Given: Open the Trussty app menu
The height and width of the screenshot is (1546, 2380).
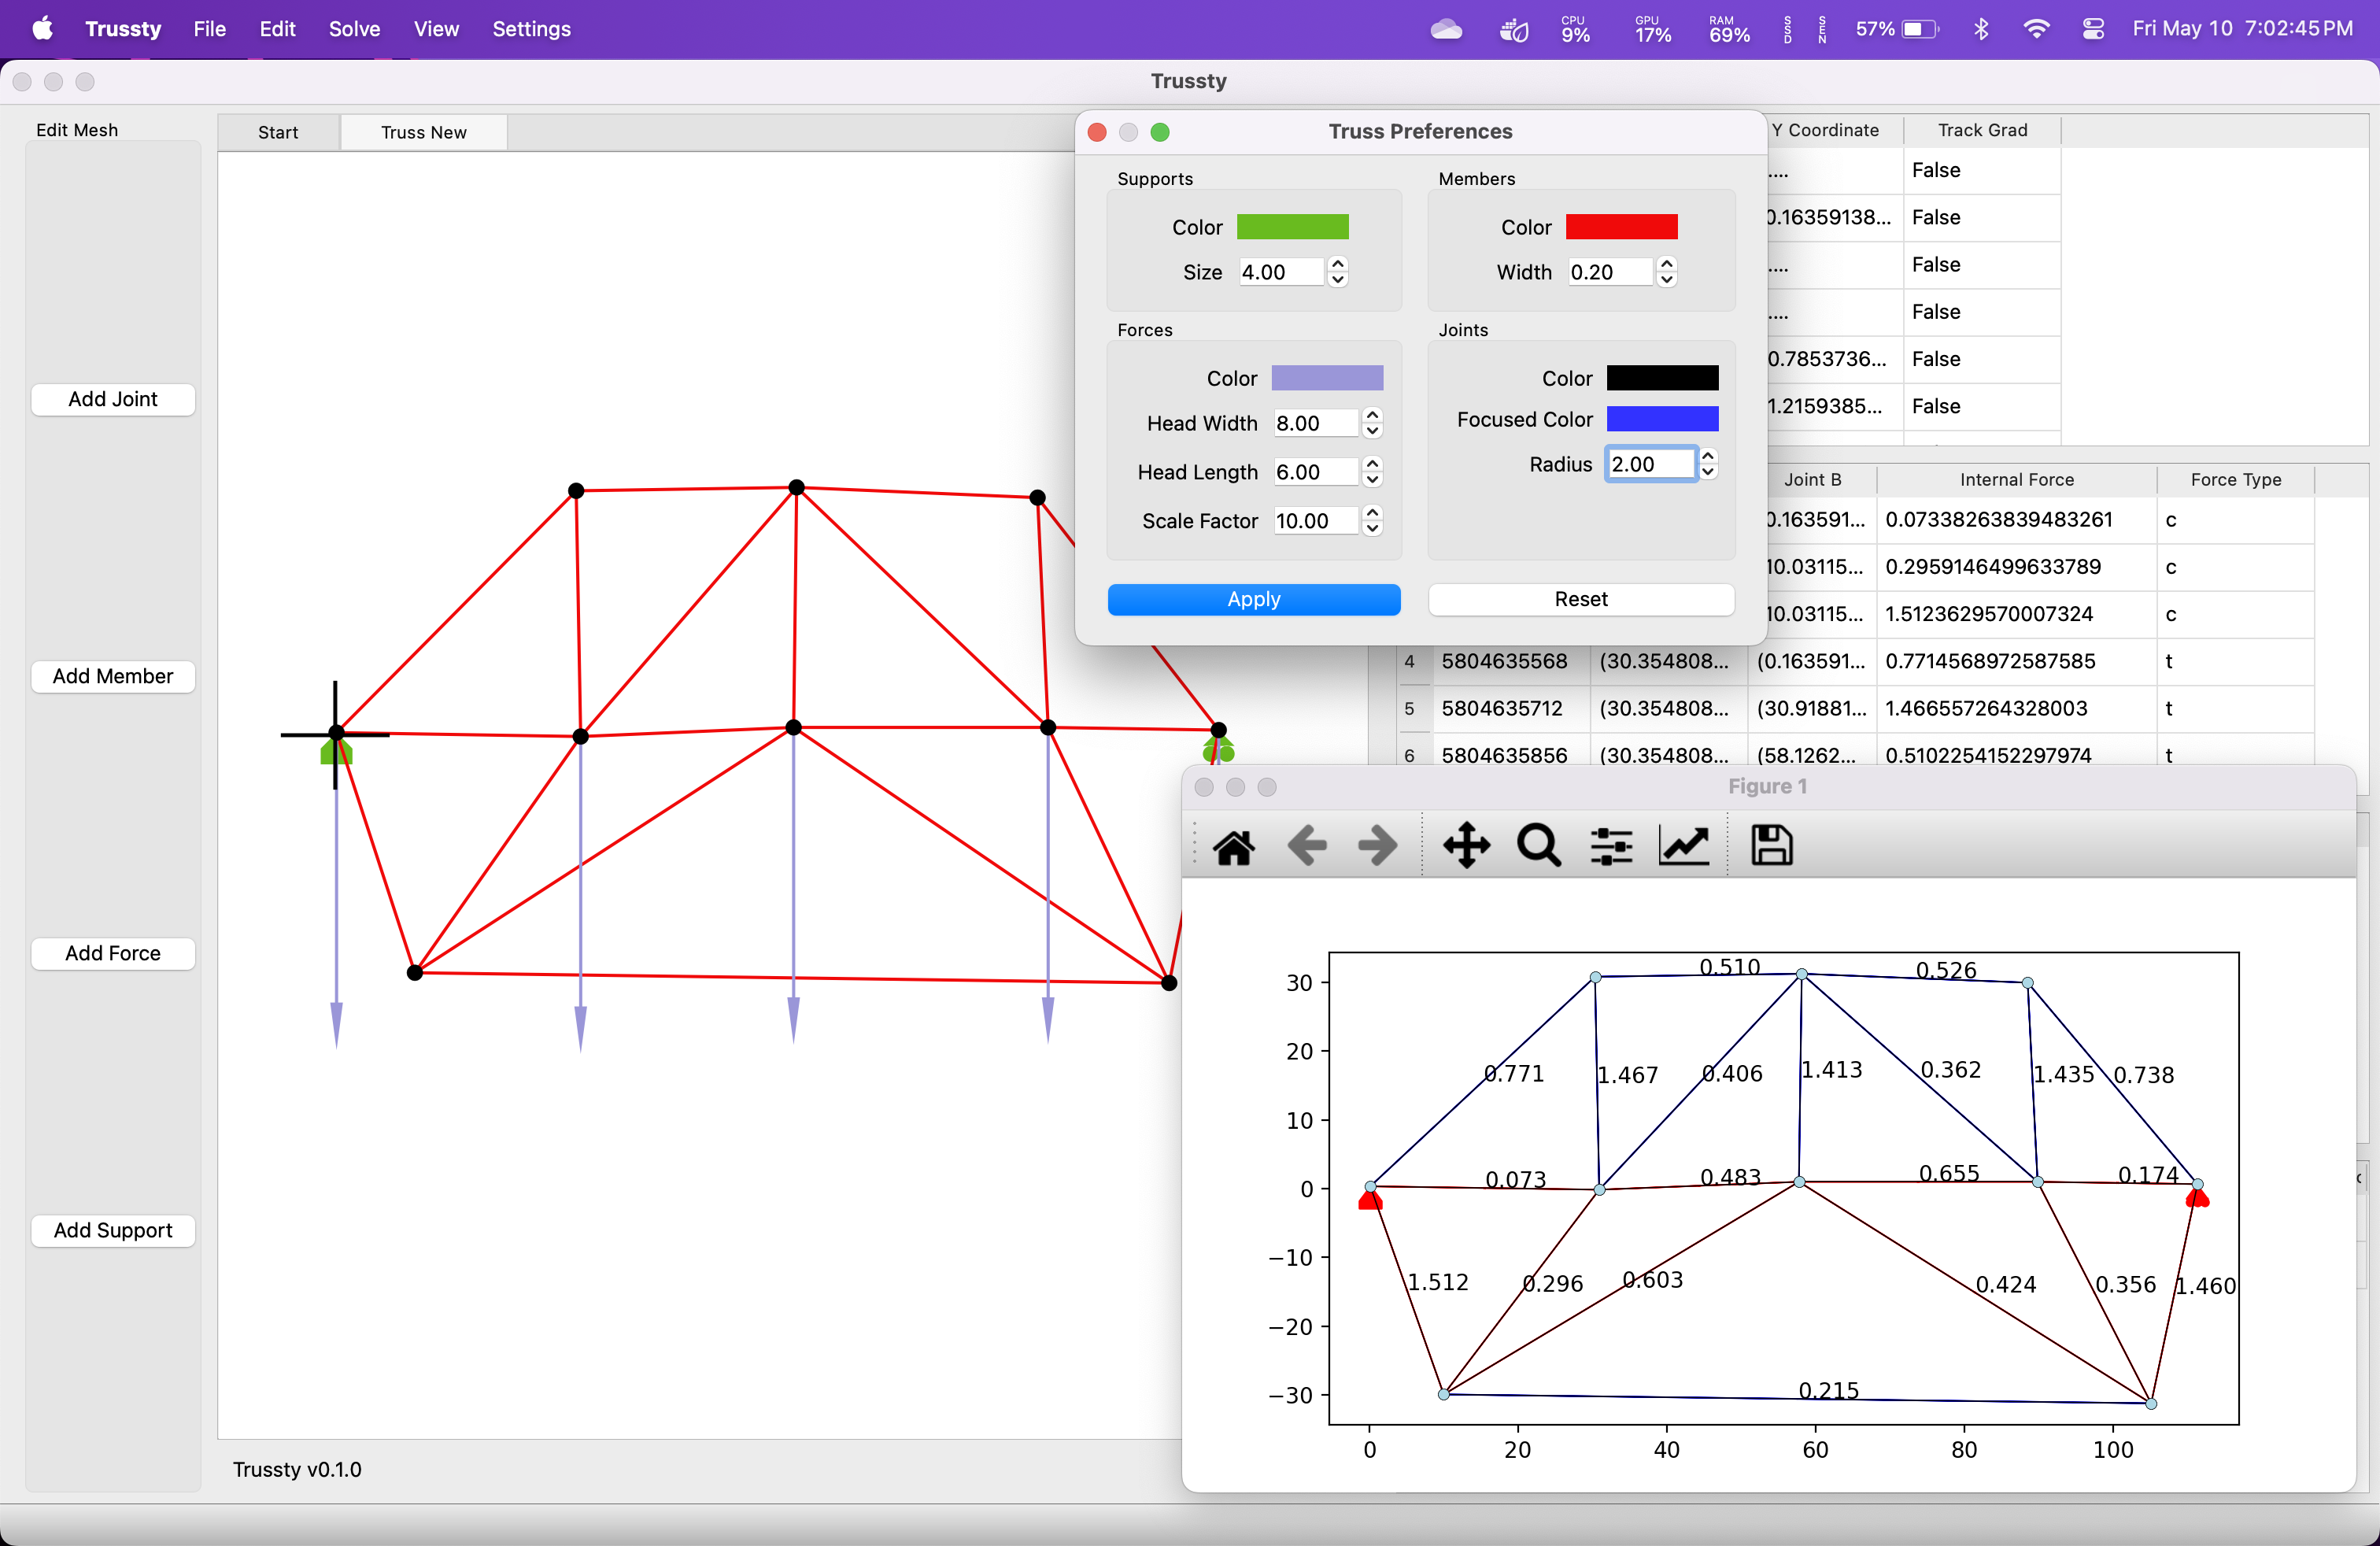Looking at the screenshot, I should 123,29.
